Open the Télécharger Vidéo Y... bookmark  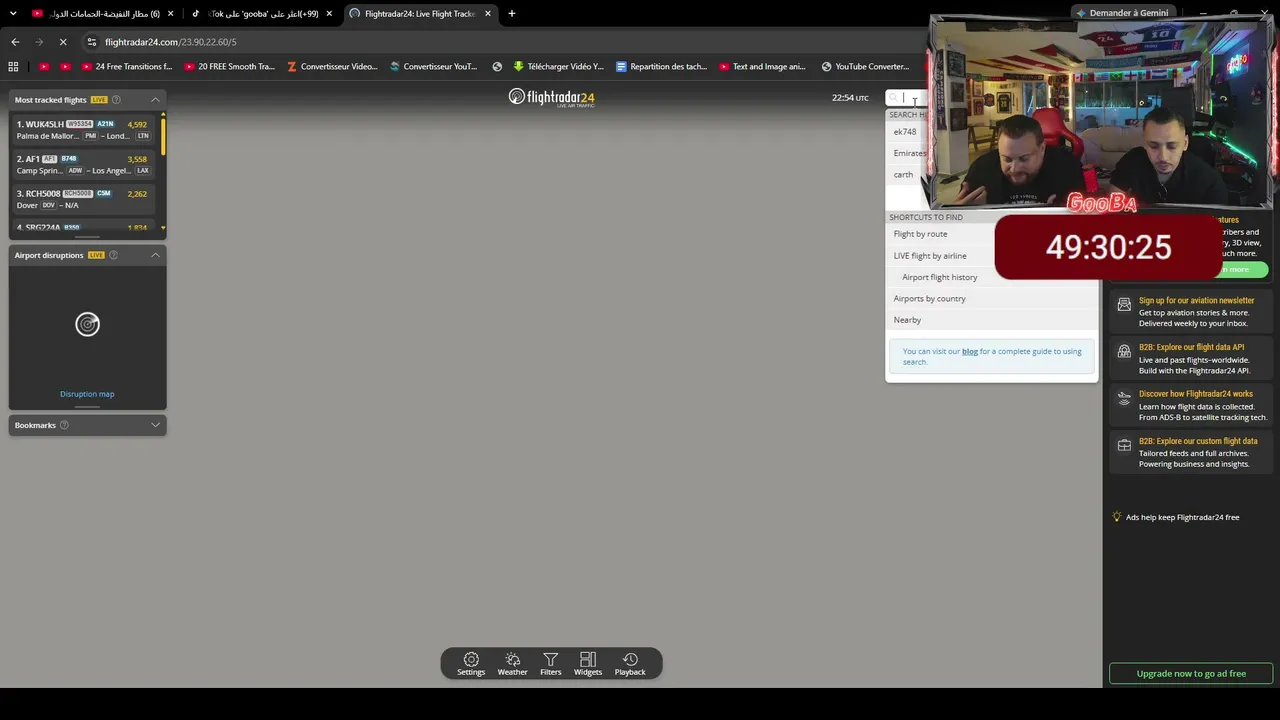558,67
